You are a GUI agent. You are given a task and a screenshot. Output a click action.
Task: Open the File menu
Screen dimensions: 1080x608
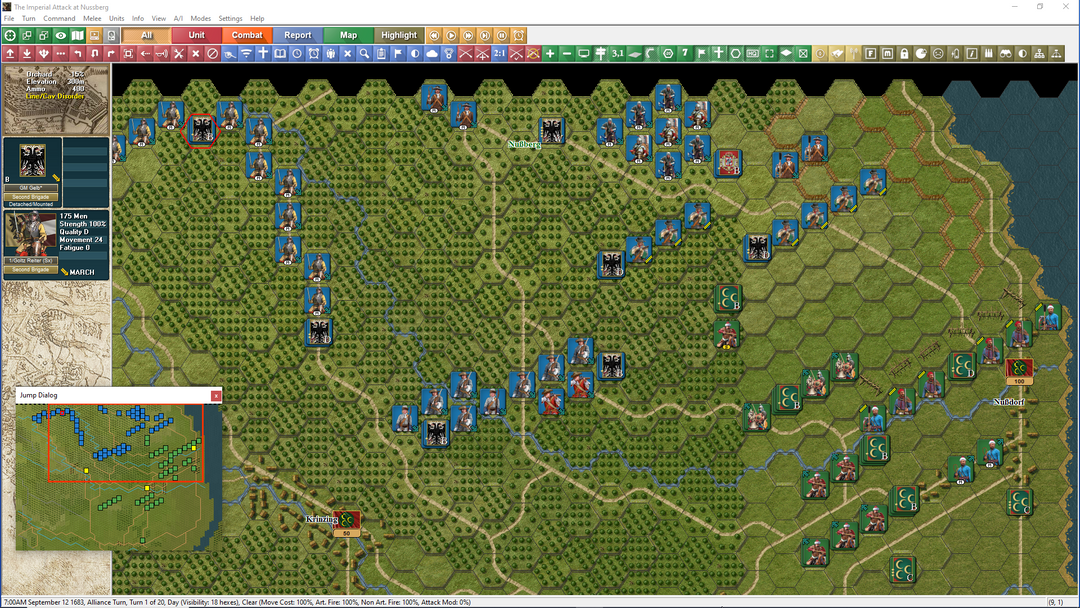tap(9, 19)
